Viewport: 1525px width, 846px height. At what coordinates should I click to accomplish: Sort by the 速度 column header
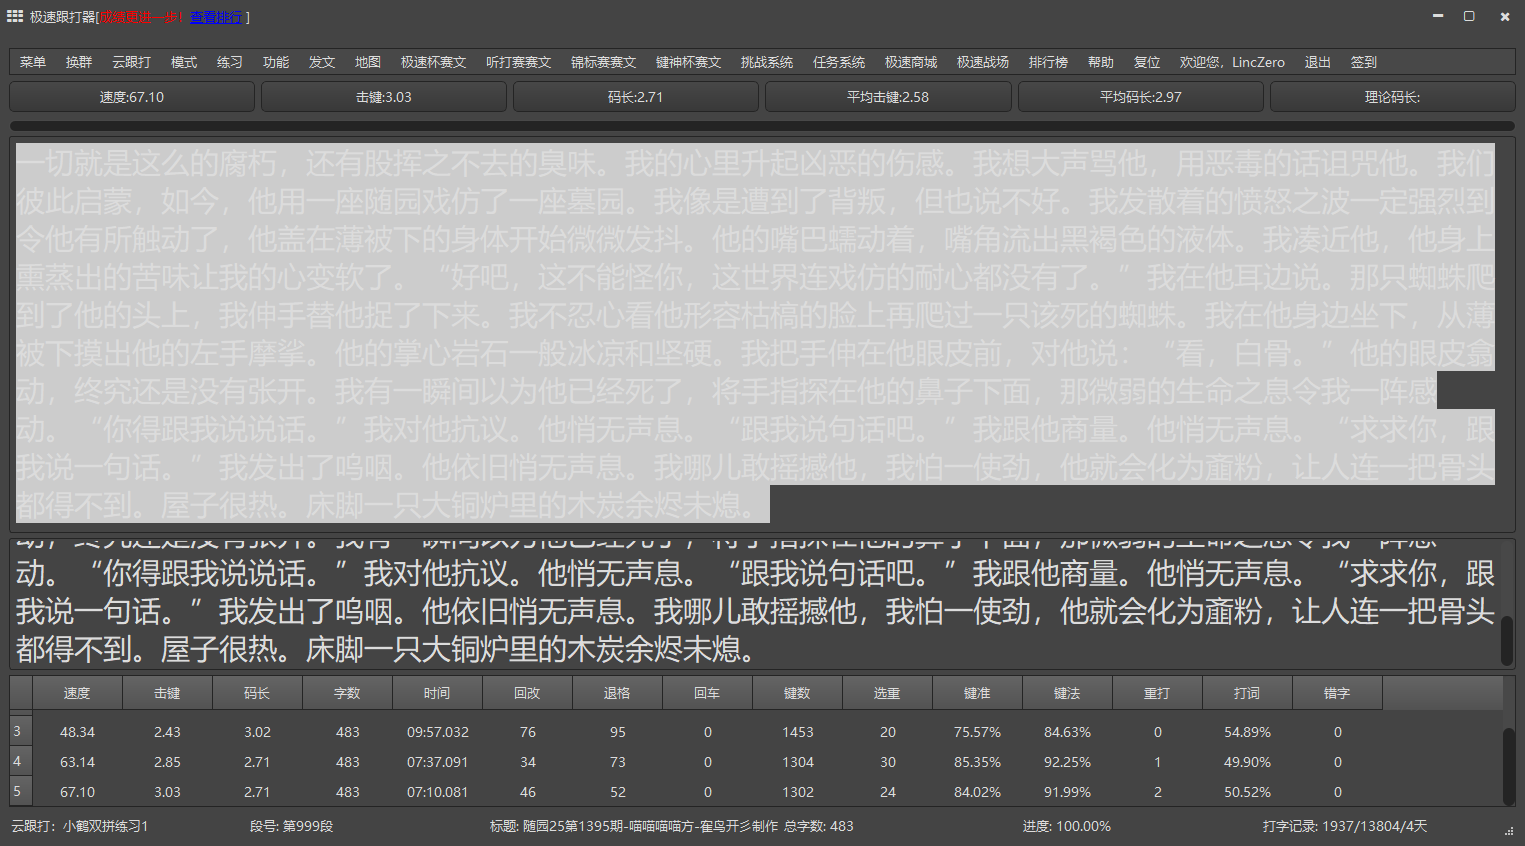click(77, 693)
